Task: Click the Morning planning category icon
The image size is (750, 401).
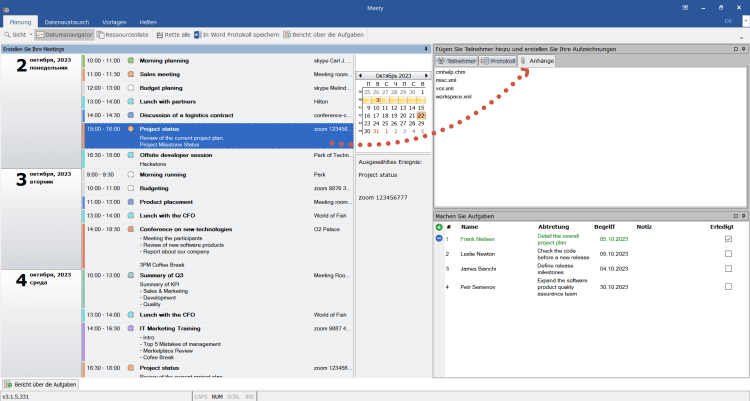Action: pos(131,61)
